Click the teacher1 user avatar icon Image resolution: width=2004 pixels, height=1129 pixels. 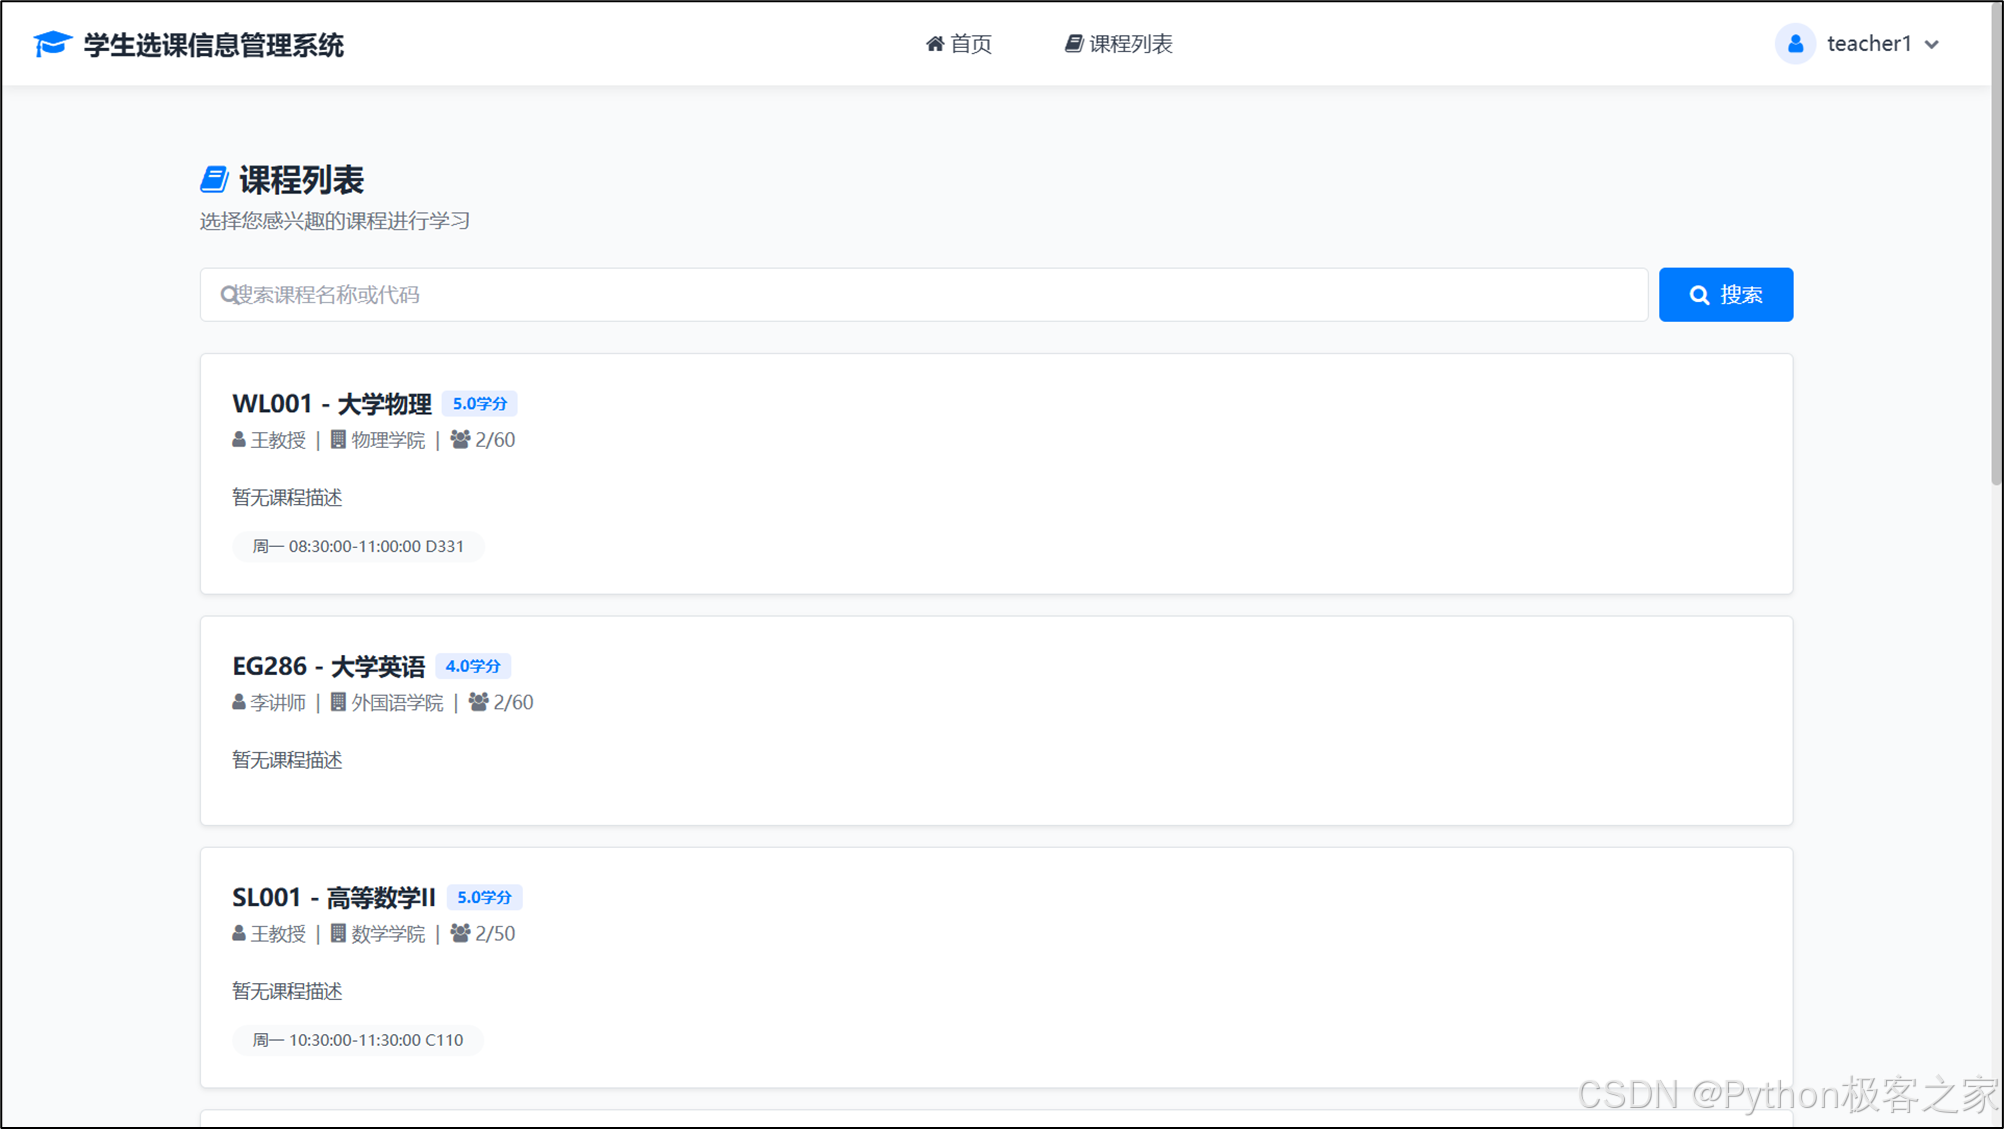pos(1795,44)
